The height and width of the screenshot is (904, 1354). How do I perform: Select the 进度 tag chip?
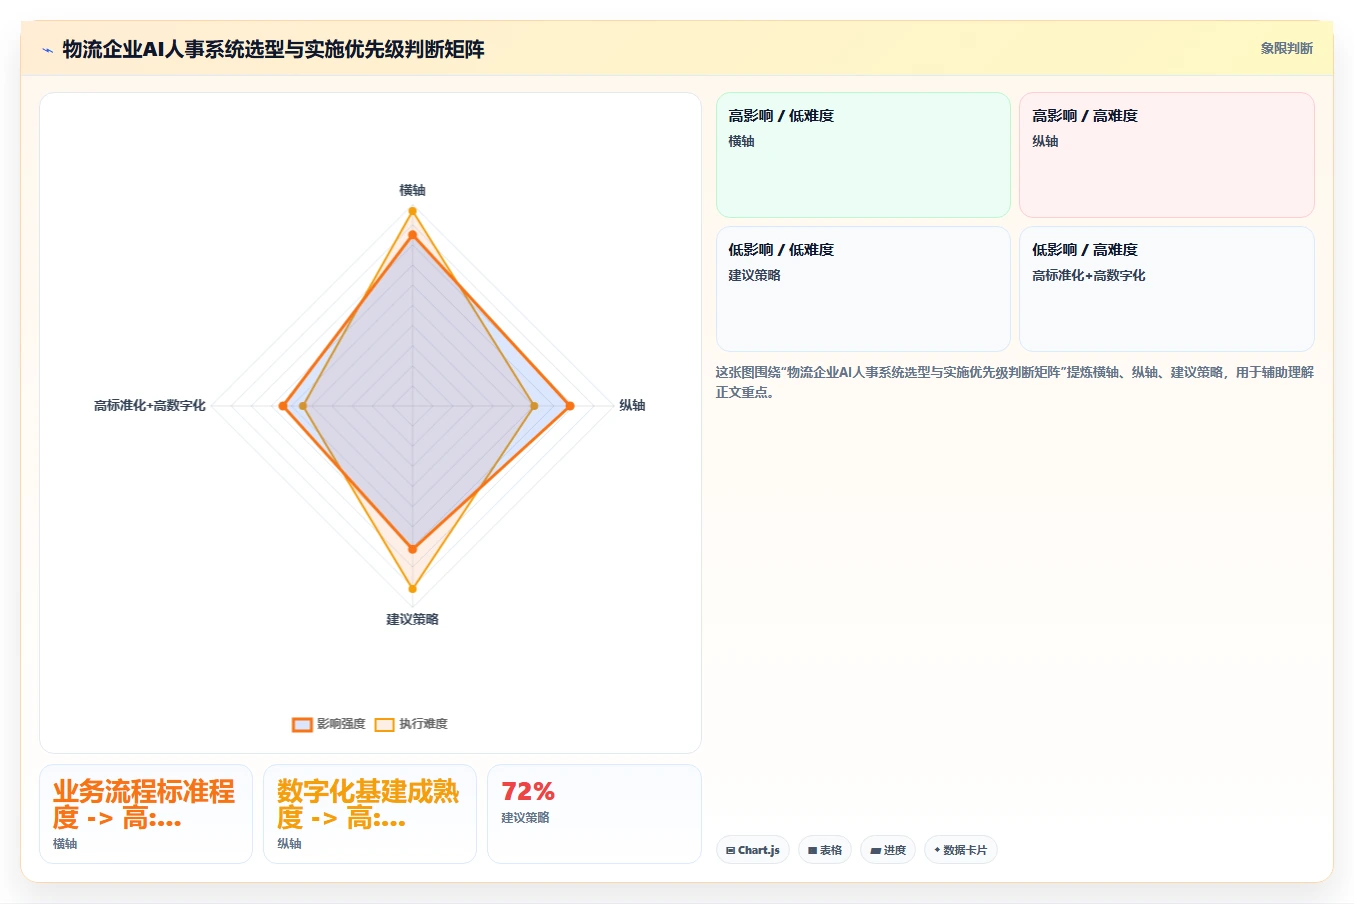click(x=888, y=850)
